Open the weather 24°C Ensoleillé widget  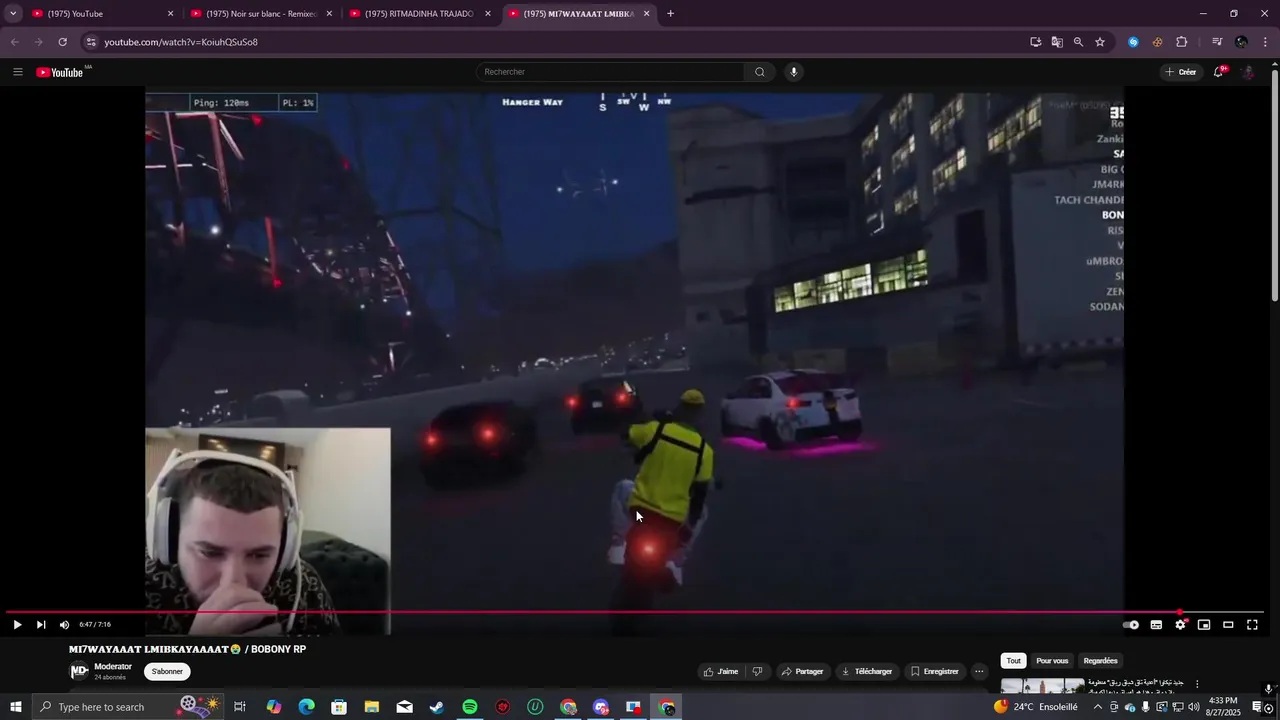pos(1035,707)
